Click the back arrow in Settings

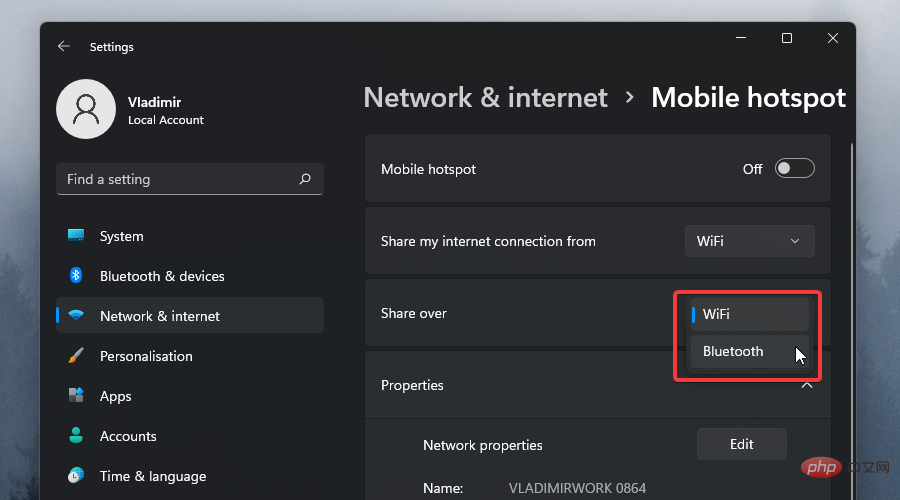point(64,46)
